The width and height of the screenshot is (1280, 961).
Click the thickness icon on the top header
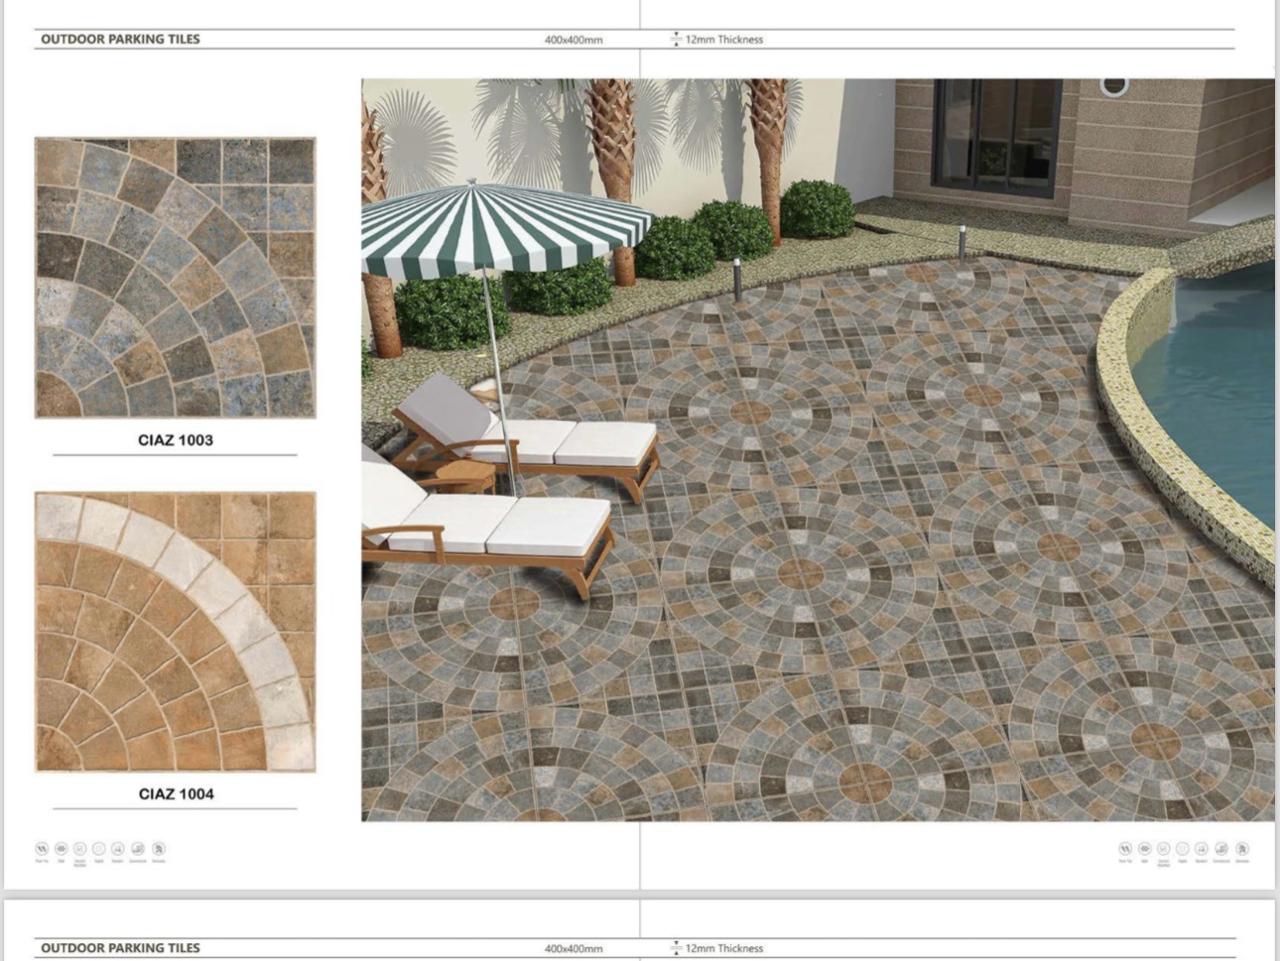(x=676, y=40)
